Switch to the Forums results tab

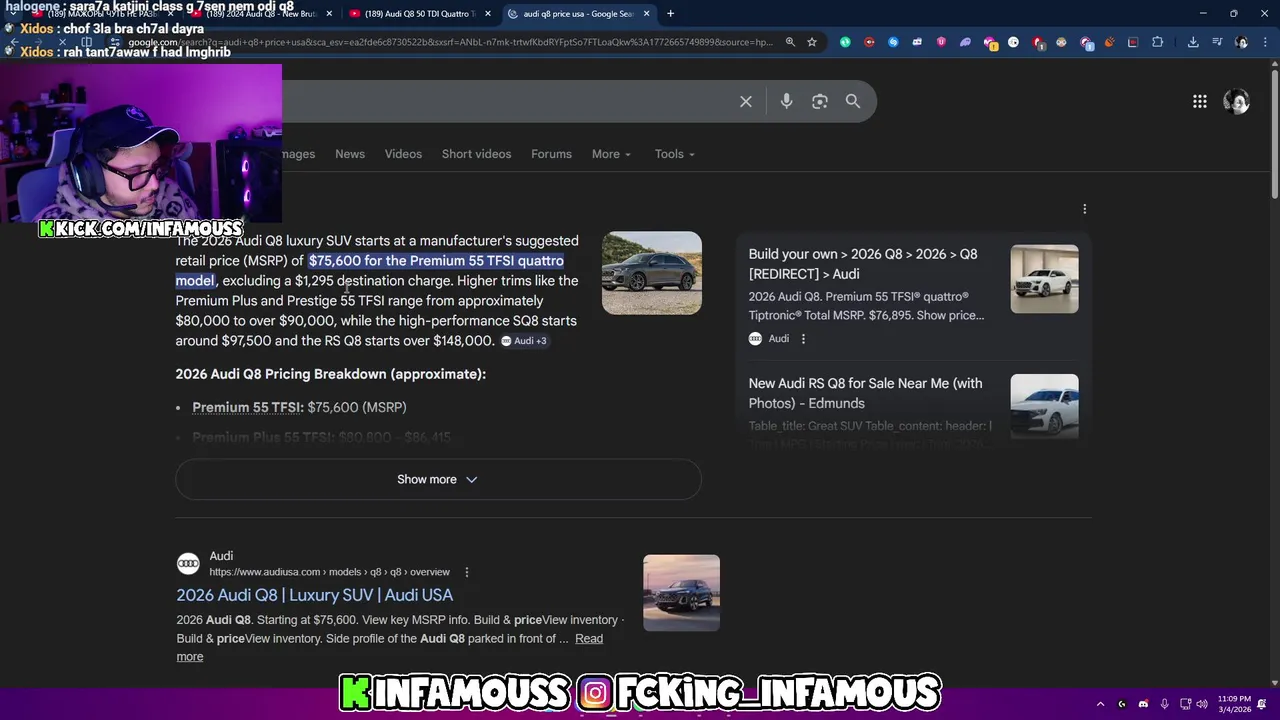(x=551, y=154)
